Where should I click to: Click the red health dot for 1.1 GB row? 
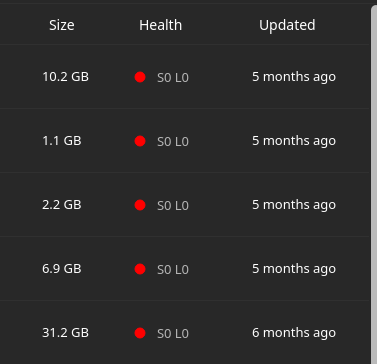(140, 141)
